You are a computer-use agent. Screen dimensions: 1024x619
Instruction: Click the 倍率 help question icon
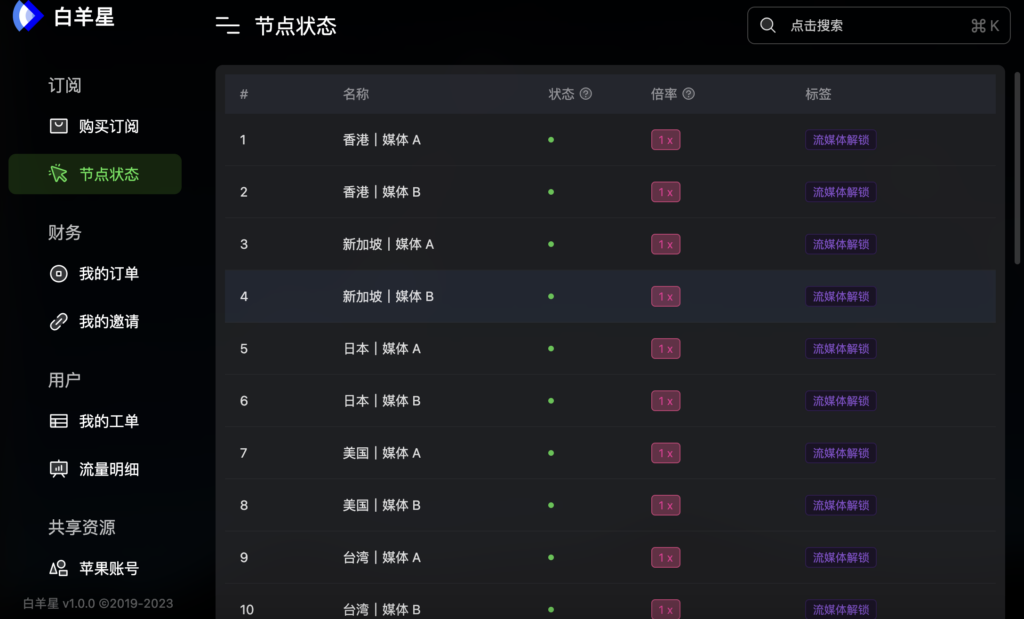tap(688, 94)
